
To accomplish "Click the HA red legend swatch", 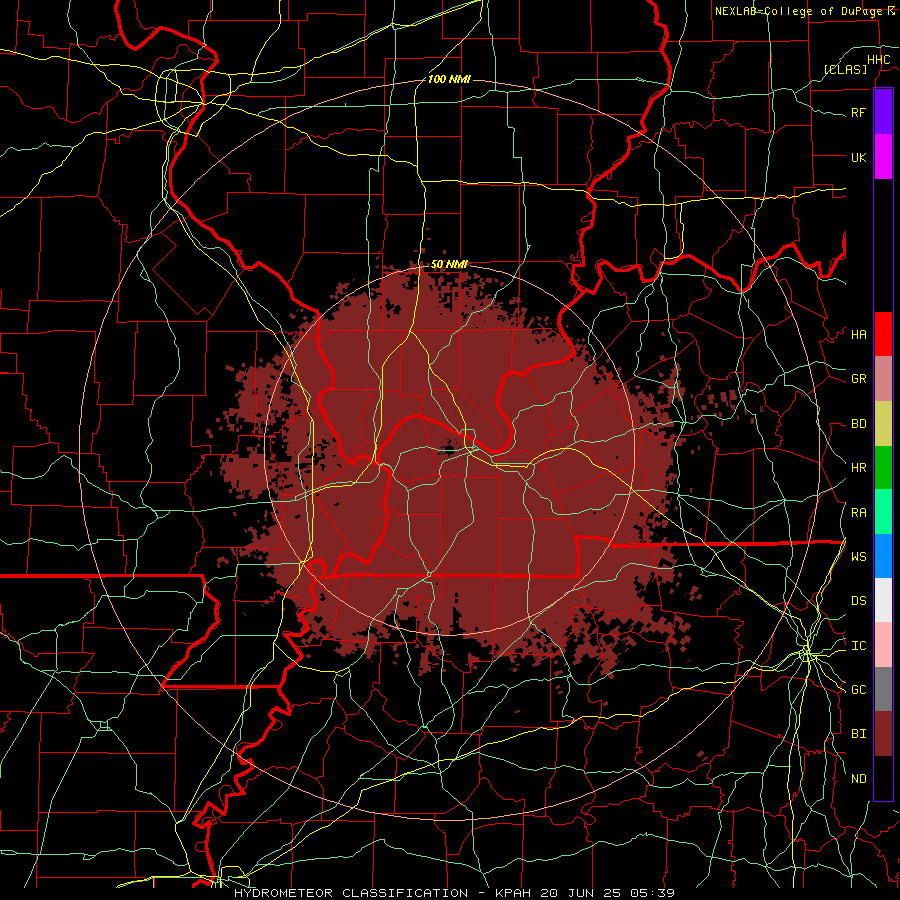I will coord(883,334).
